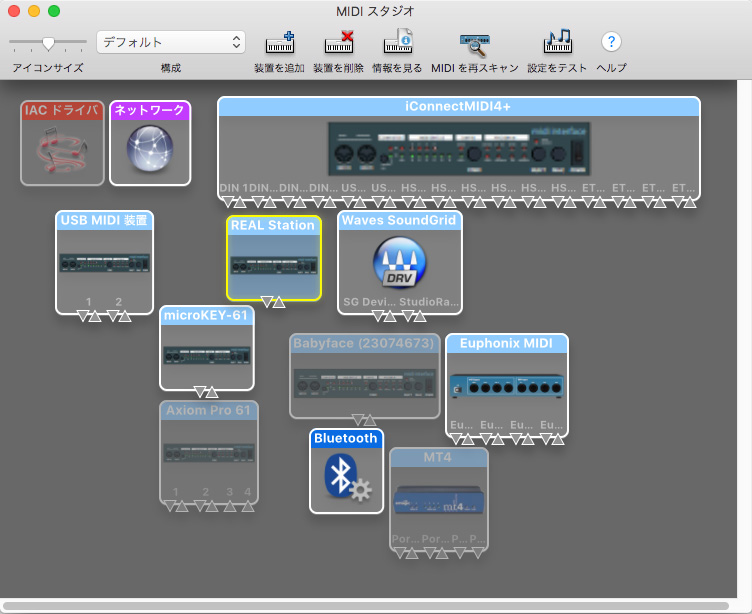This screenshot has height=614, width=752.
Task: Open the configuration dropdown showing デフォルト
Action: [171, 42]
